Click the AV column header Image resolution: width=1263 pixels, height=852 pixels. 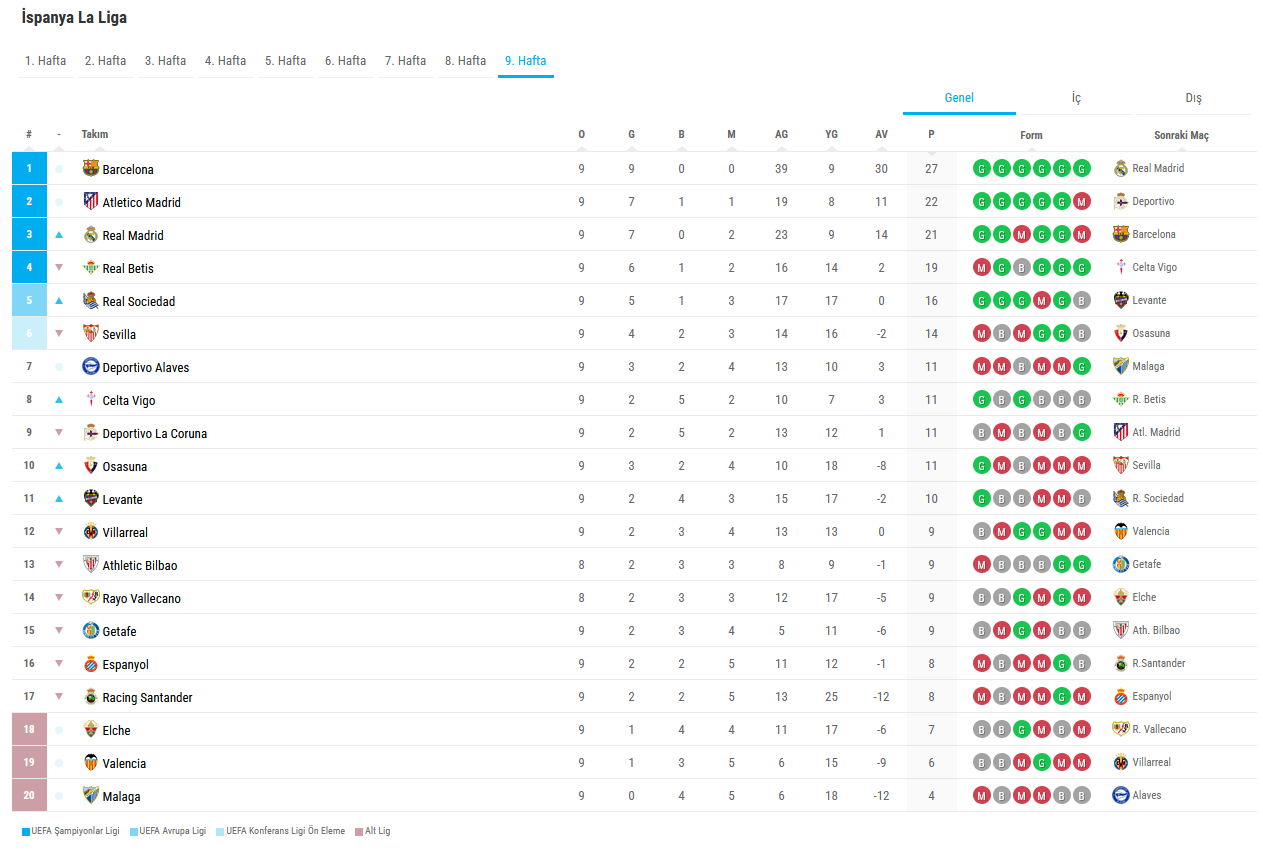[881, 135]
